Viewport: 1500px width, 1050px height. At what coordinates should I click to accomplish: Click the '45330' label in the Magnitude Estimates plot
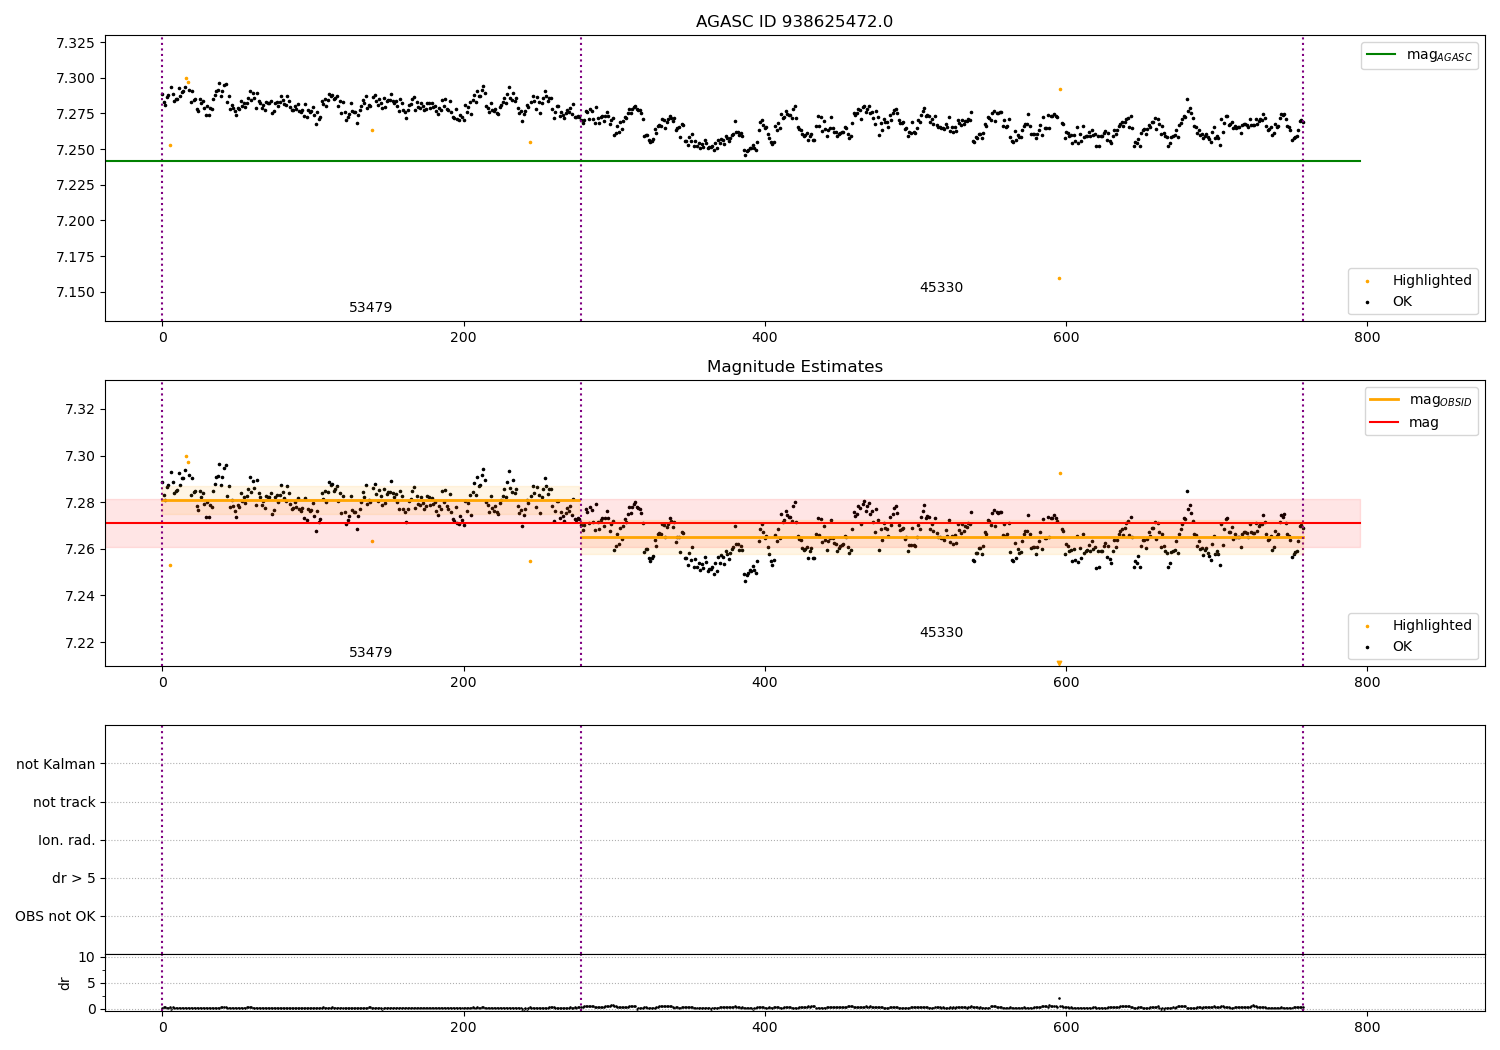pos(941,633)
